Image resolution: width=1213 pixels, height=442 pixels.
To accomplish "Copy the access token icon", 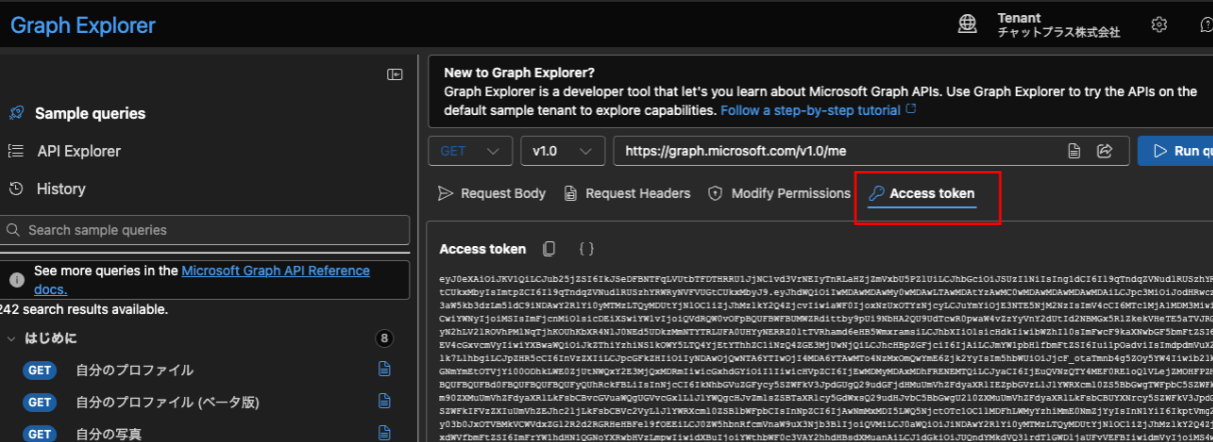I will pos(549,249).
